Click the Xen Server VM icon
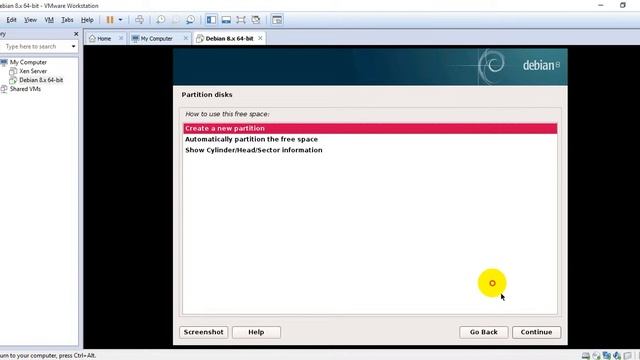The width and height of the screenshot is (640, 360). 13,71
